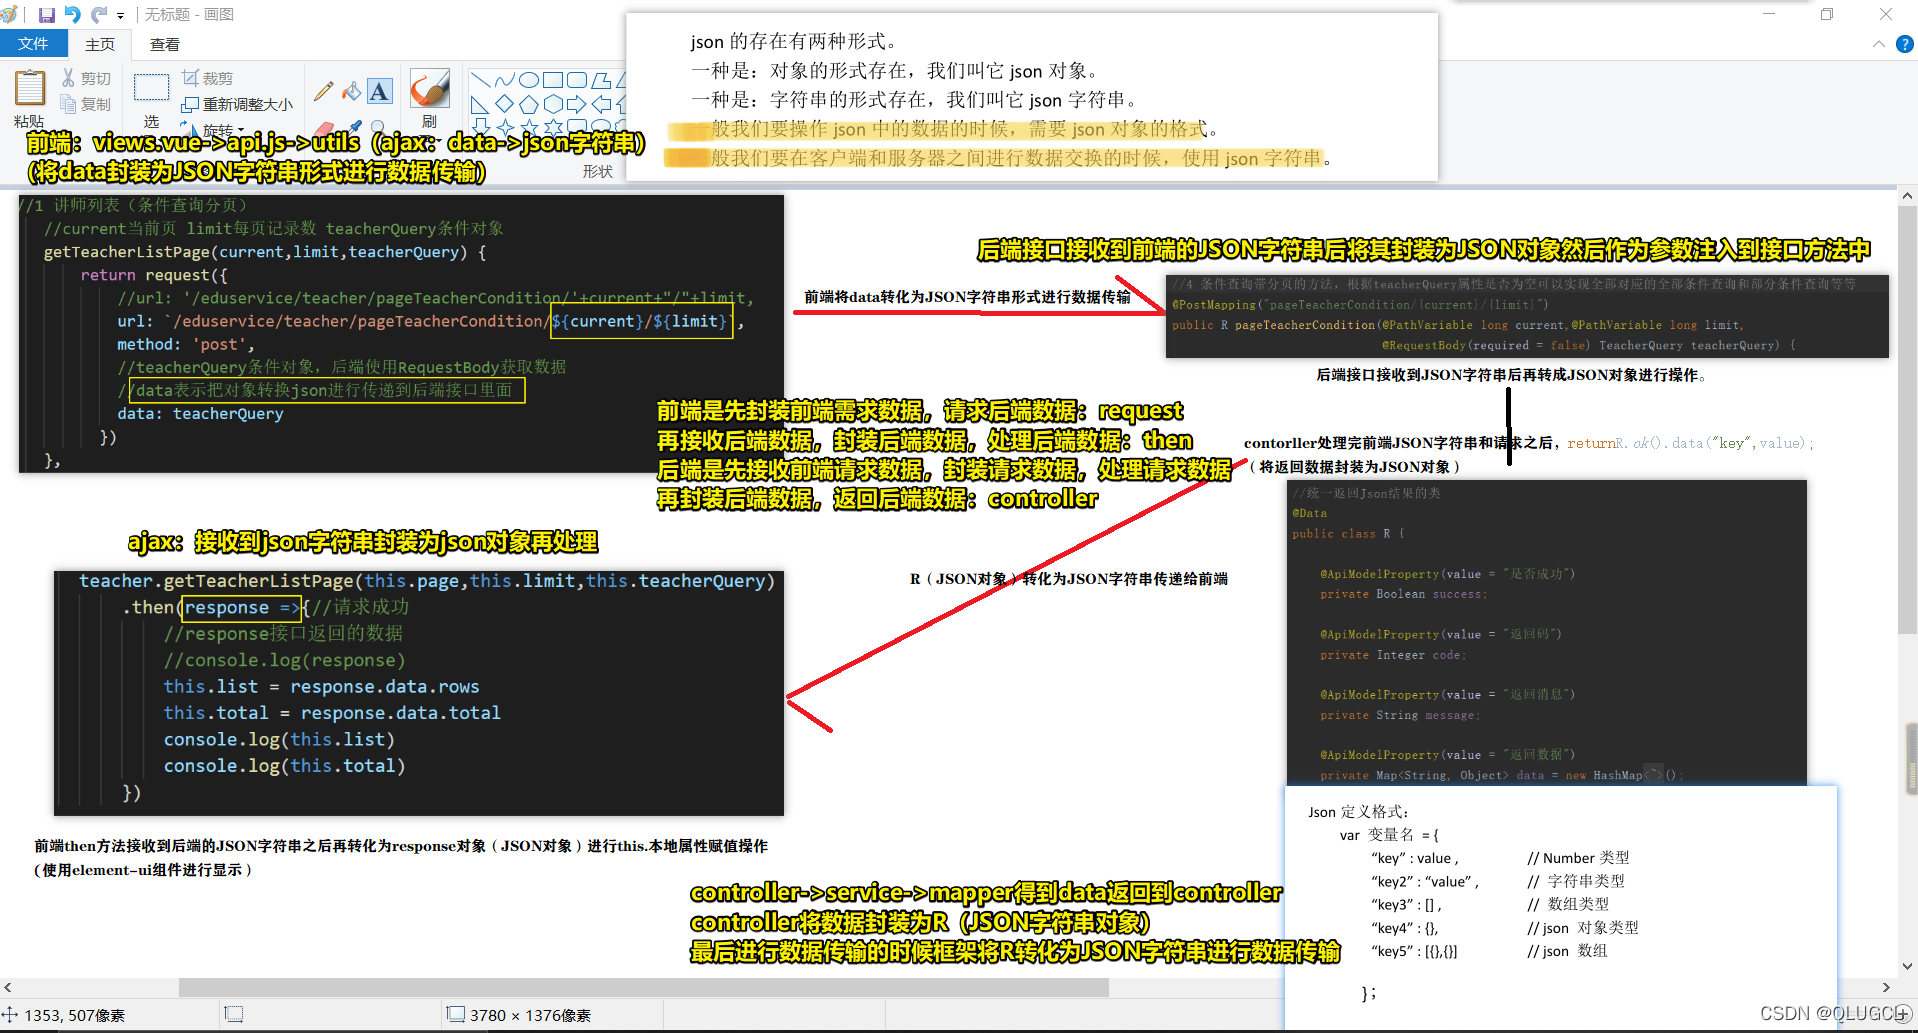Select the Eraser tool
This screenshot has height=1033, width=1918.
[324, 128]
